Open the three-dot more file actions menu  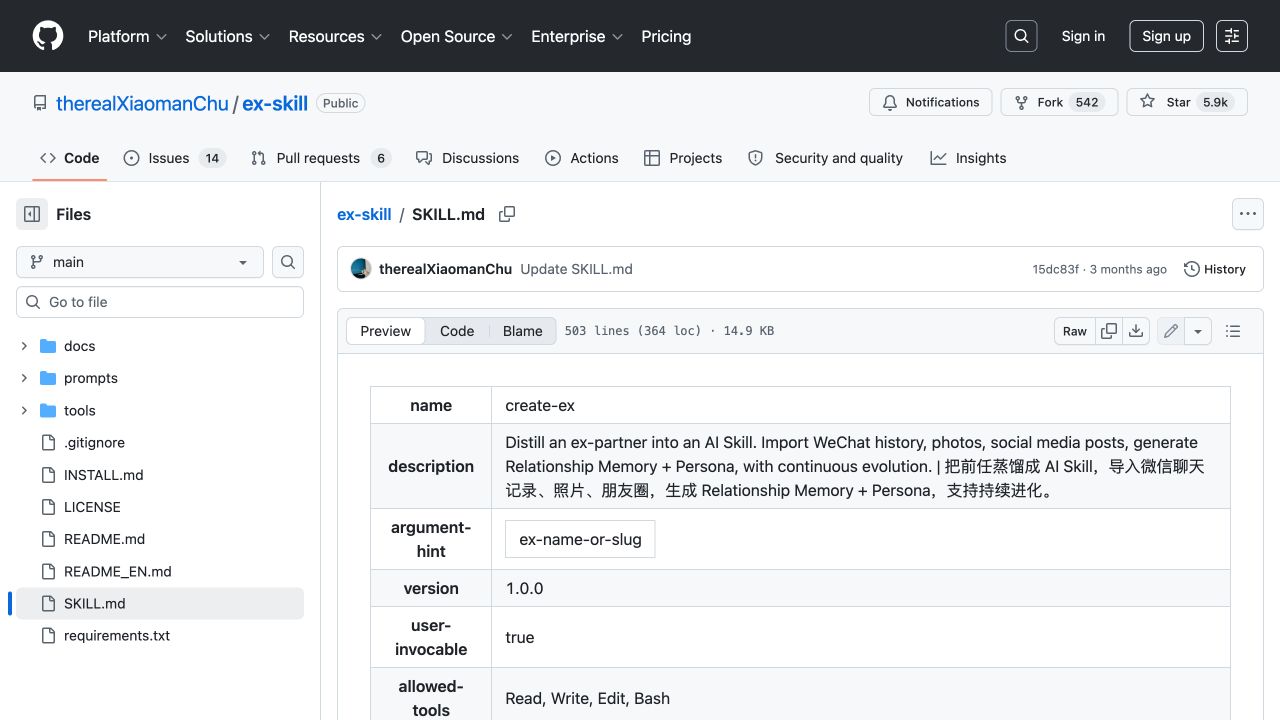(1247, 214)
